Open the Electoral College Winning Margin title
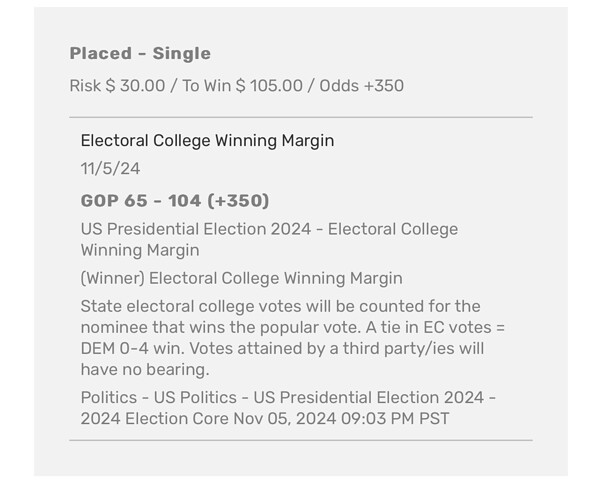Image resolution: width=603 pixels, height=500 pixels. [207, 141]
